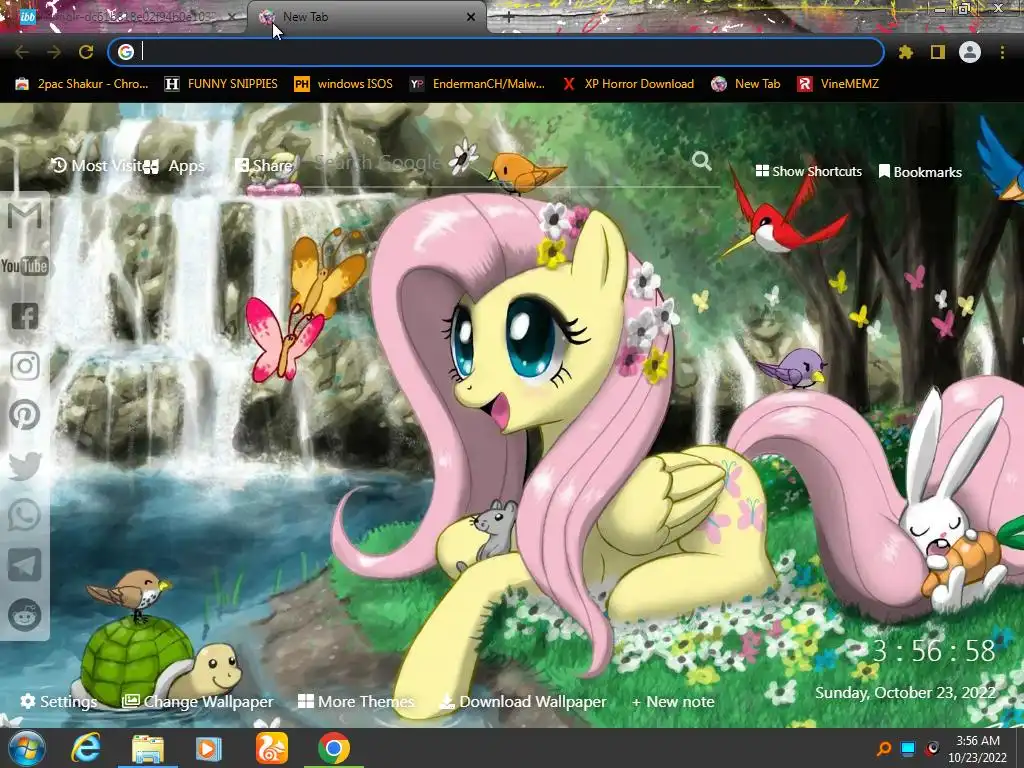Open Windows Media Player from the taskbar
The height and width of the screenshot is (768, 1024).
click(208, 748)
